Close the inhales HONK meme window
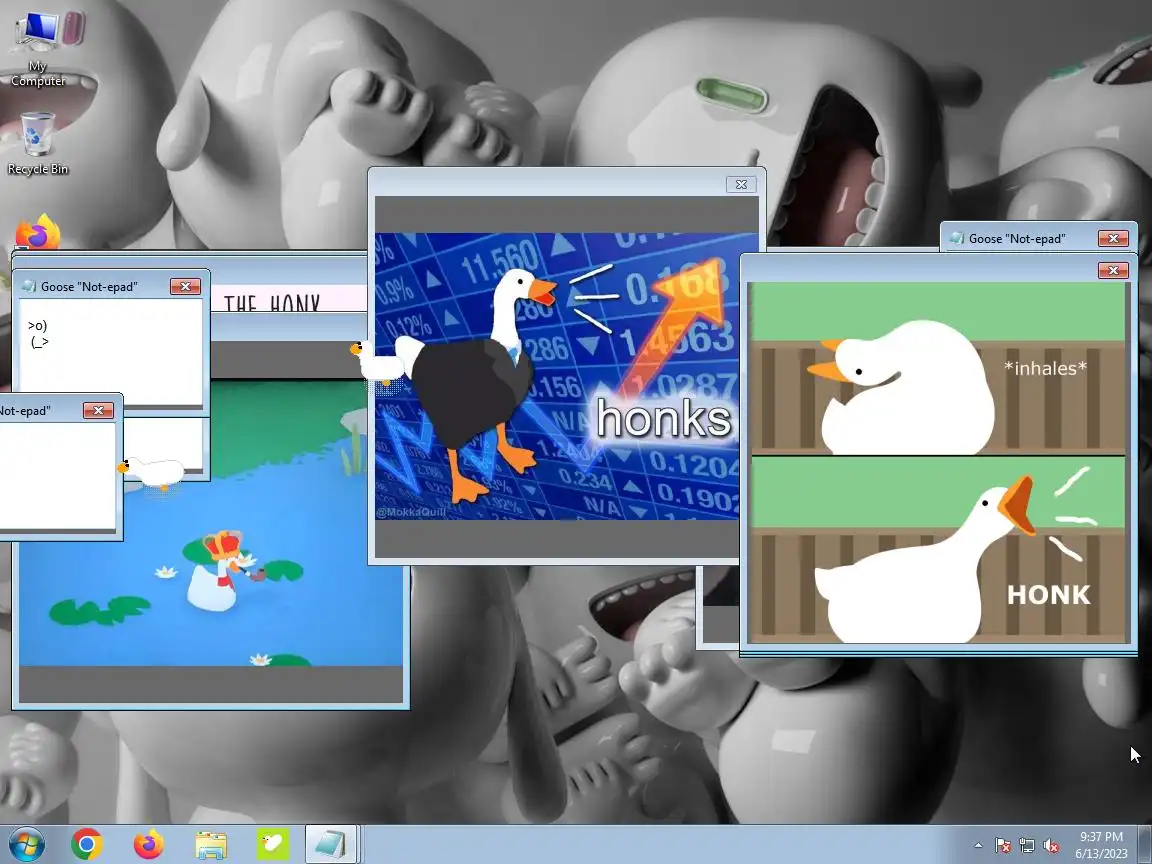The width and height of the screenshot is (1152, 864). (x=1113, y=270)
